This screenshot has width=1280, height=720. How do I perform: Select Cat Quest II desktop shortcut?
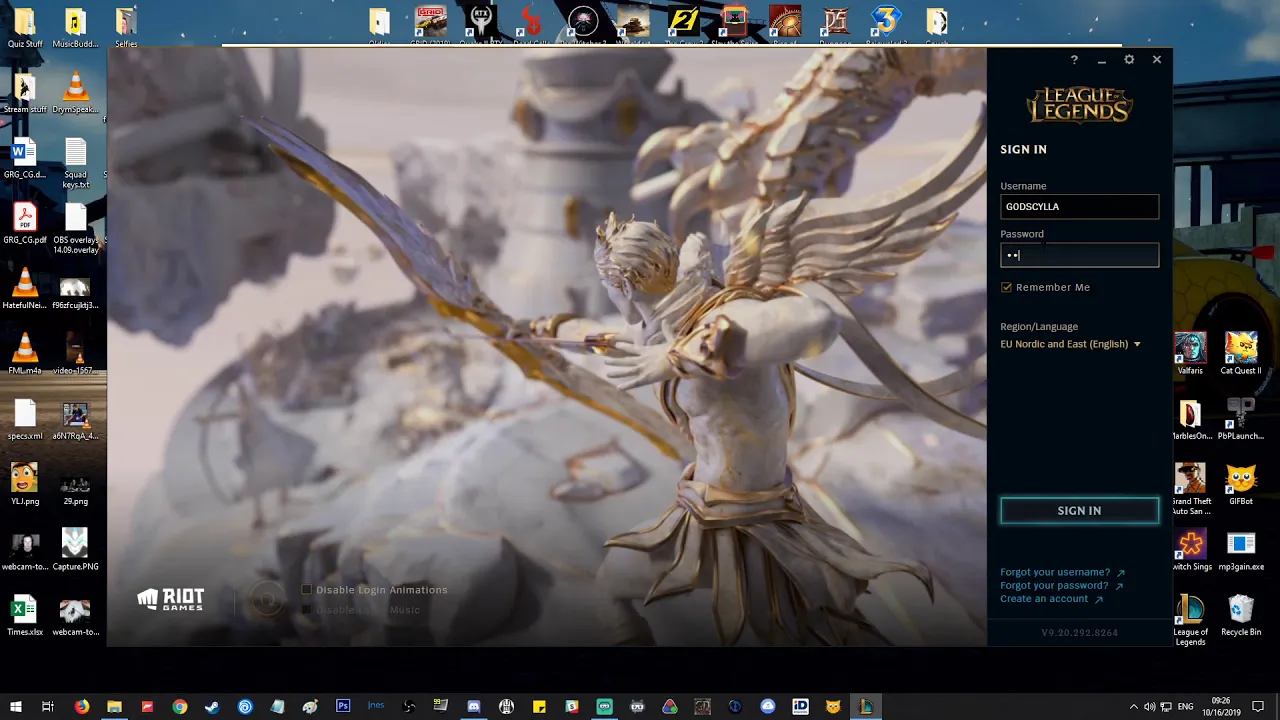(1241, 354)
